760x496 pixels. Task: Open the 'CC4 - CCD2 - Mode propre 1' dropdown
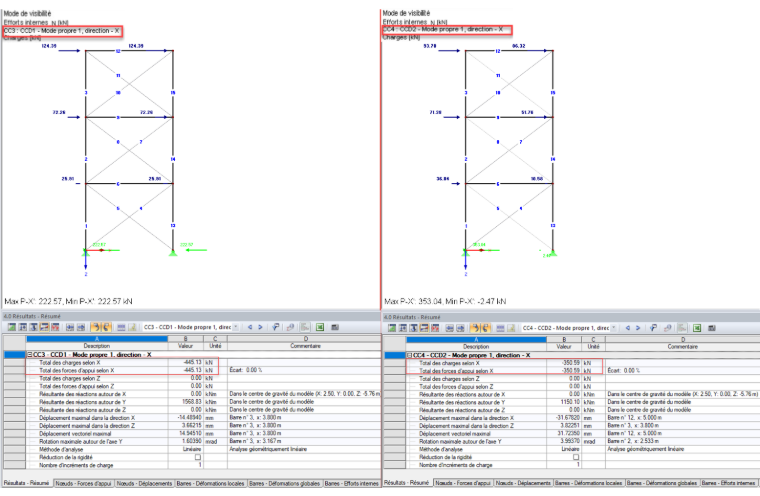pyautogui.click(x=614, y=328)
